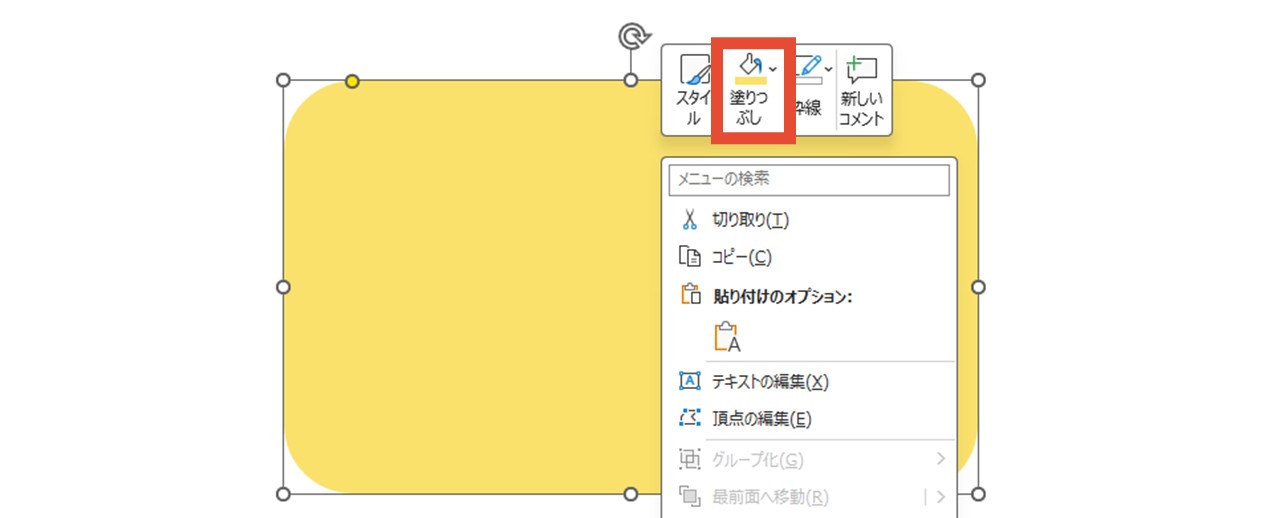The width and height of the screenshot is (1280, 518).
Task: Expand the 塗りつぶし color dropdown arrow
Action: pos(773,70)
